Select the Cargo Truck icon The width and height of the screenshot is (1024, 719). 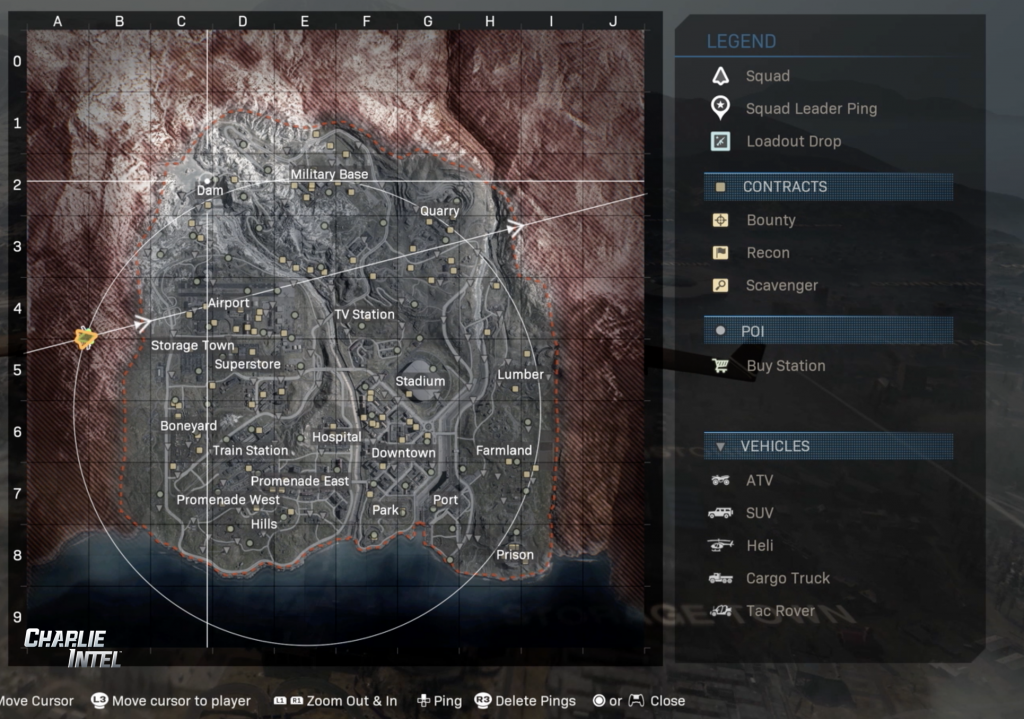pos(720,578)
